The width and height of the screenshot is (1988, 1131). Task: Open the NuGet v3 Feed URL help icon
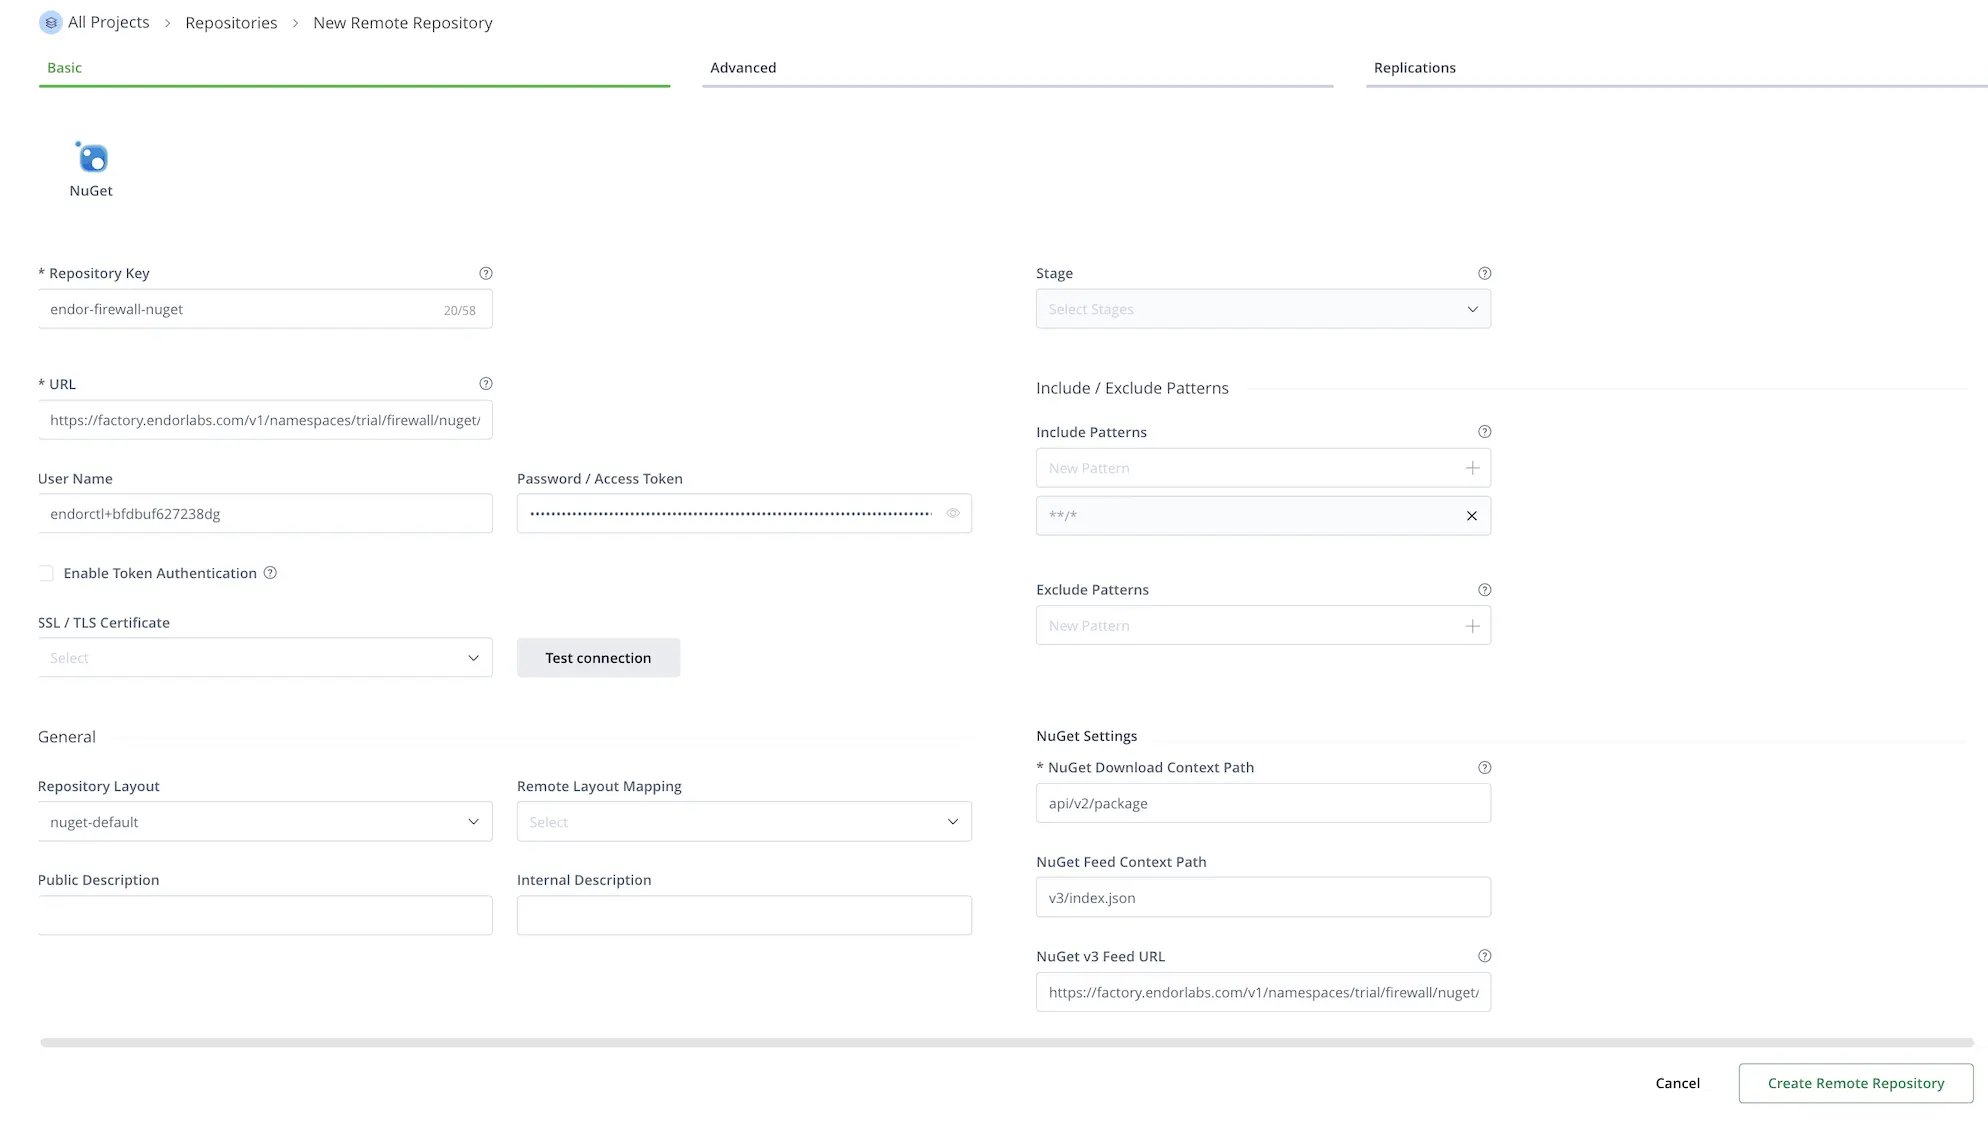(x=1485, y=956)
